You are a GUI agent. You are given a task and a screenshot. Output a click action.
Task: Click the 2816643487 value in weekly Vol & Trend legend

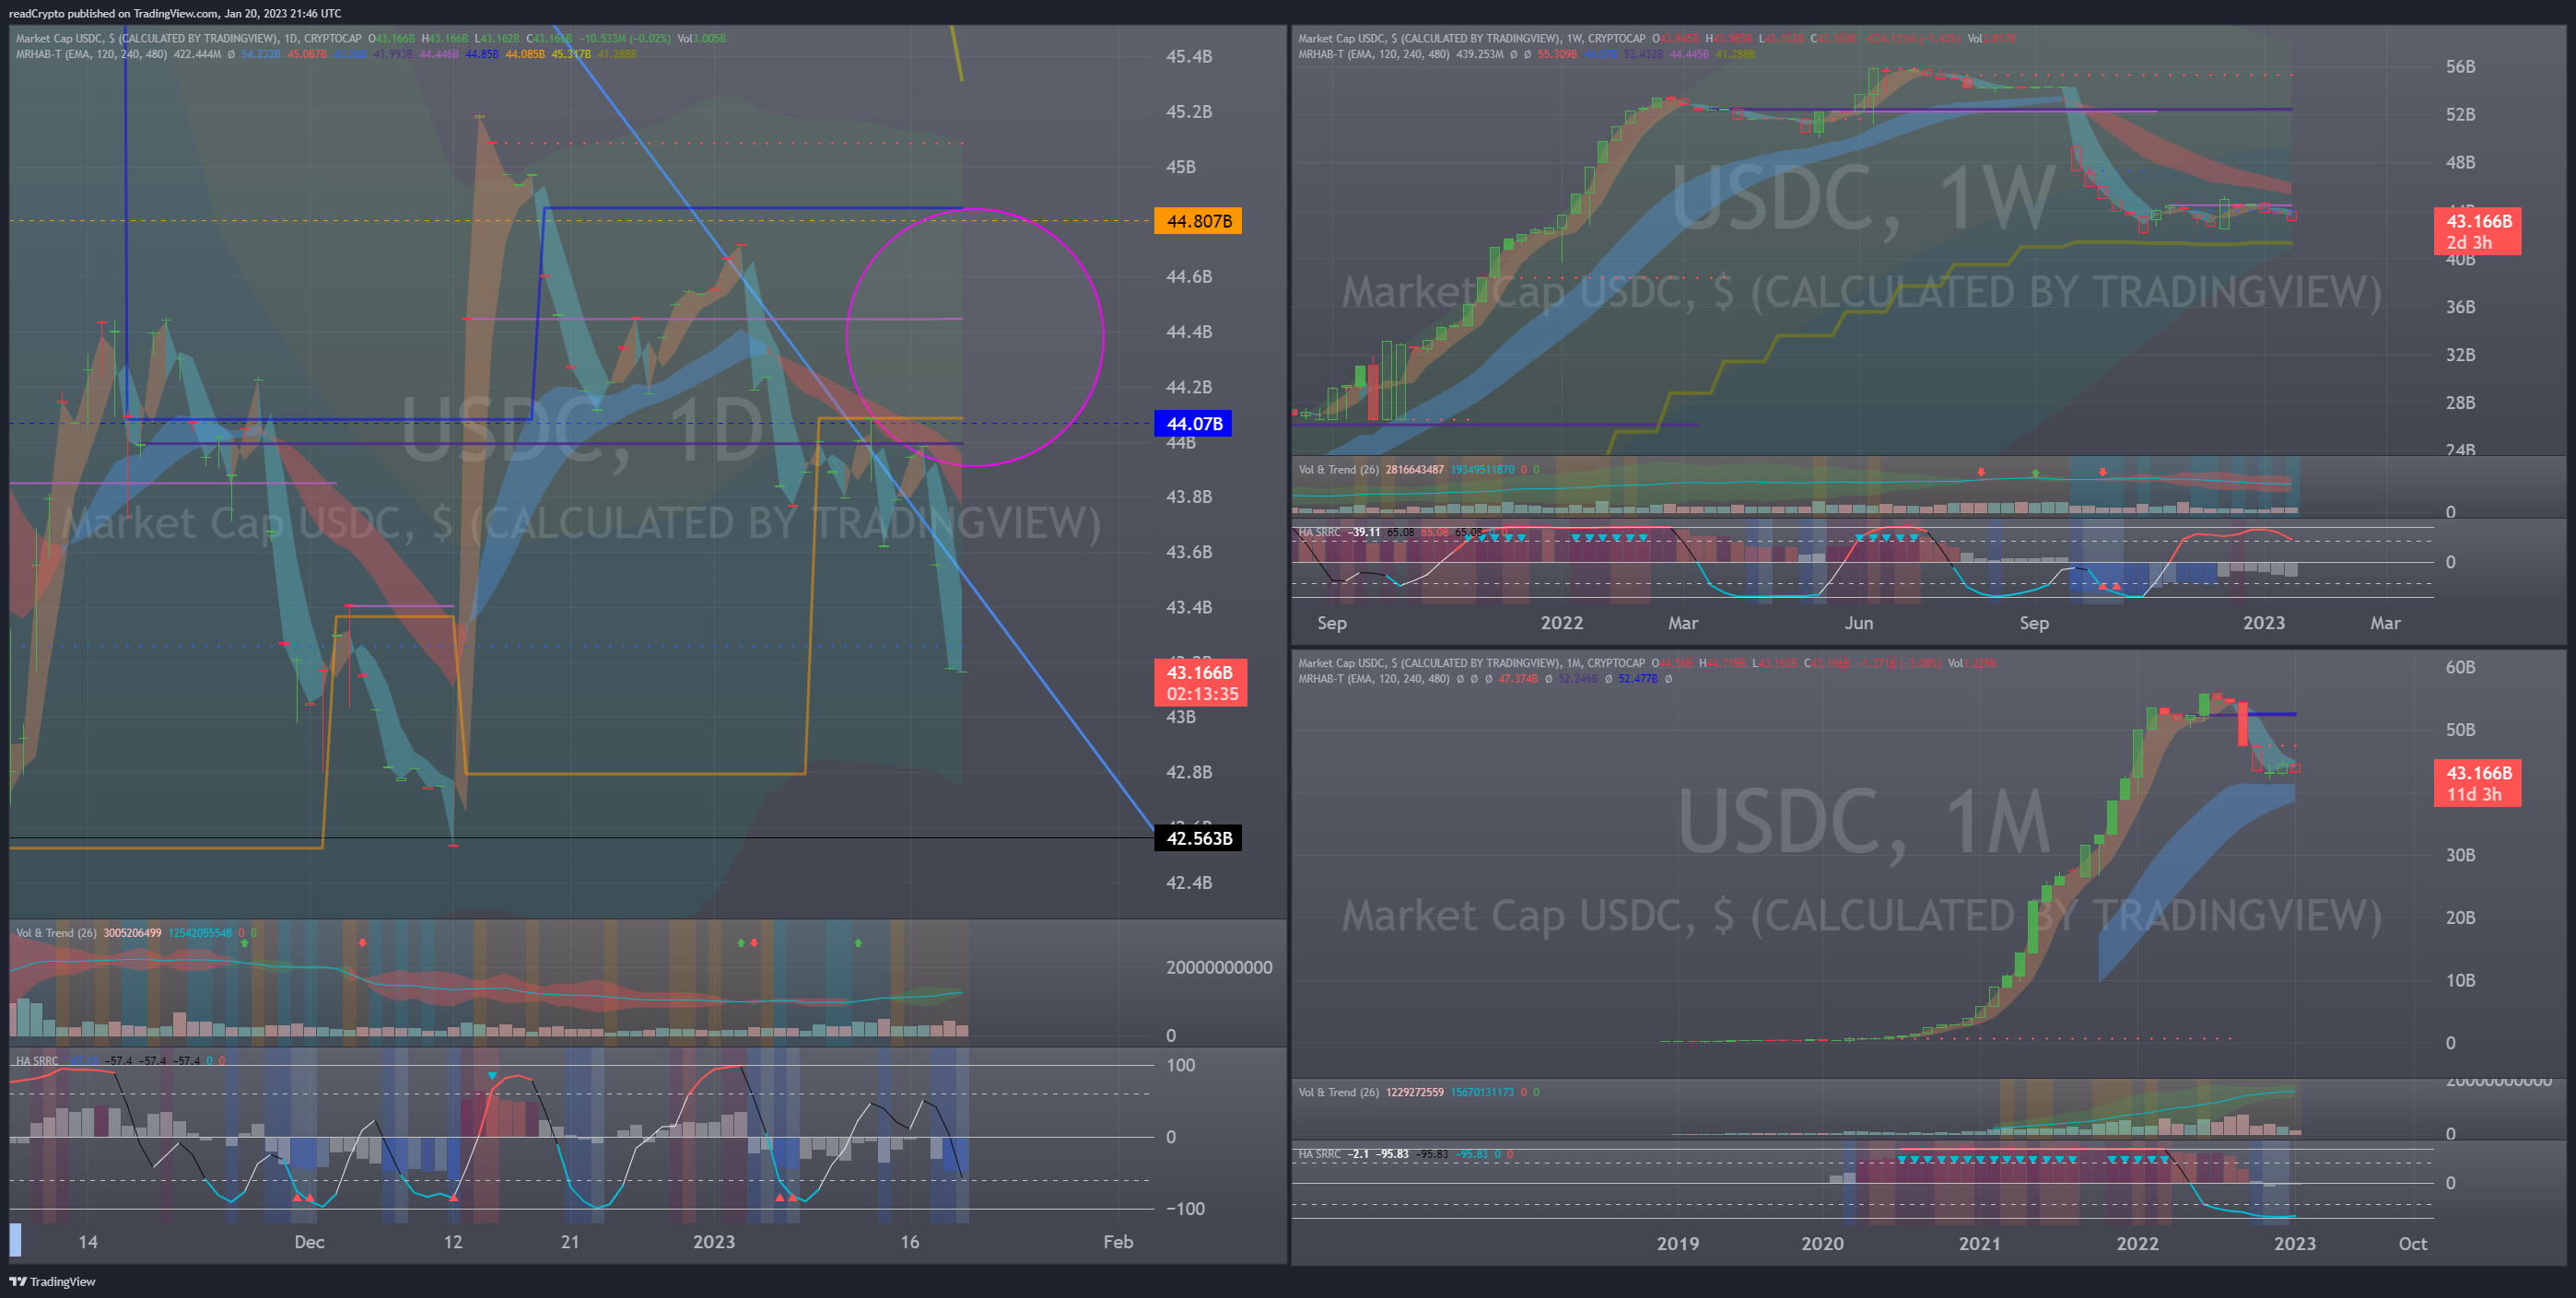[1415, 470]
